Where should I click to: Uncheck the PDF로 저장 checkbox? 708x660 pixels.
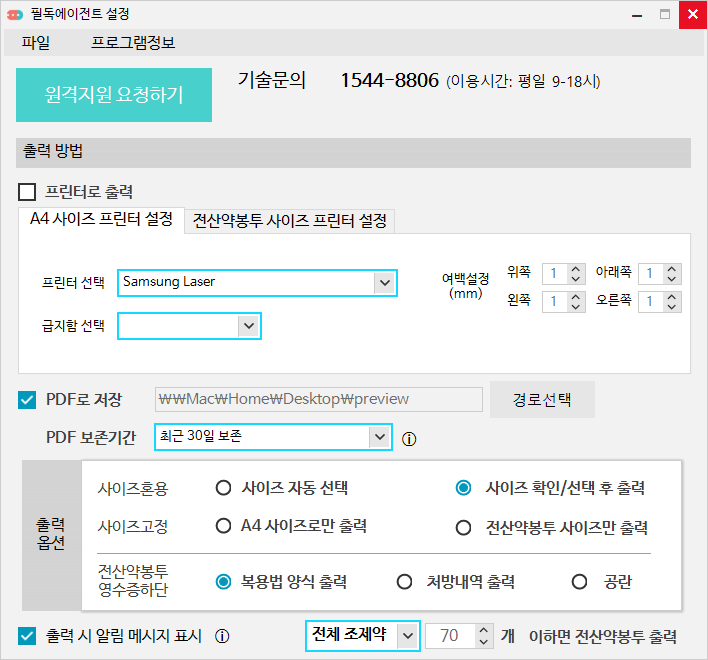pos(27,400)
